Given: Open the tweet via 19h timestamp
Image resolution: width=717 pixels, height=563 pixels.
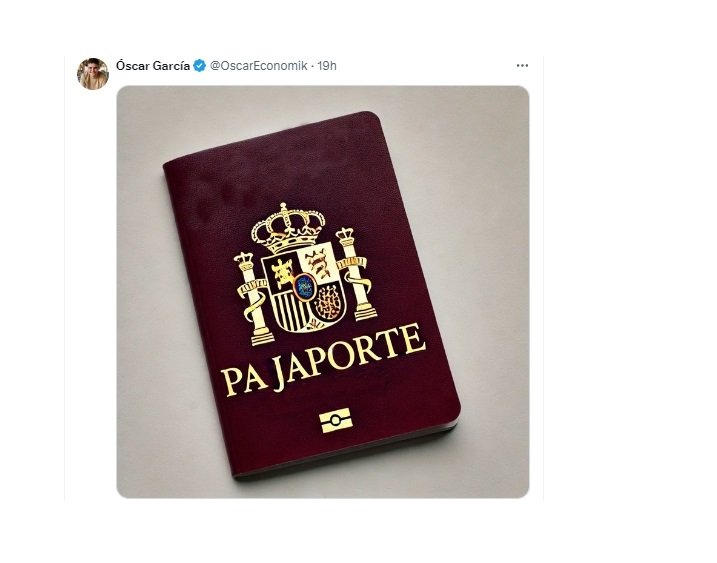Looking at the screenshot, I should pos(327,66).
